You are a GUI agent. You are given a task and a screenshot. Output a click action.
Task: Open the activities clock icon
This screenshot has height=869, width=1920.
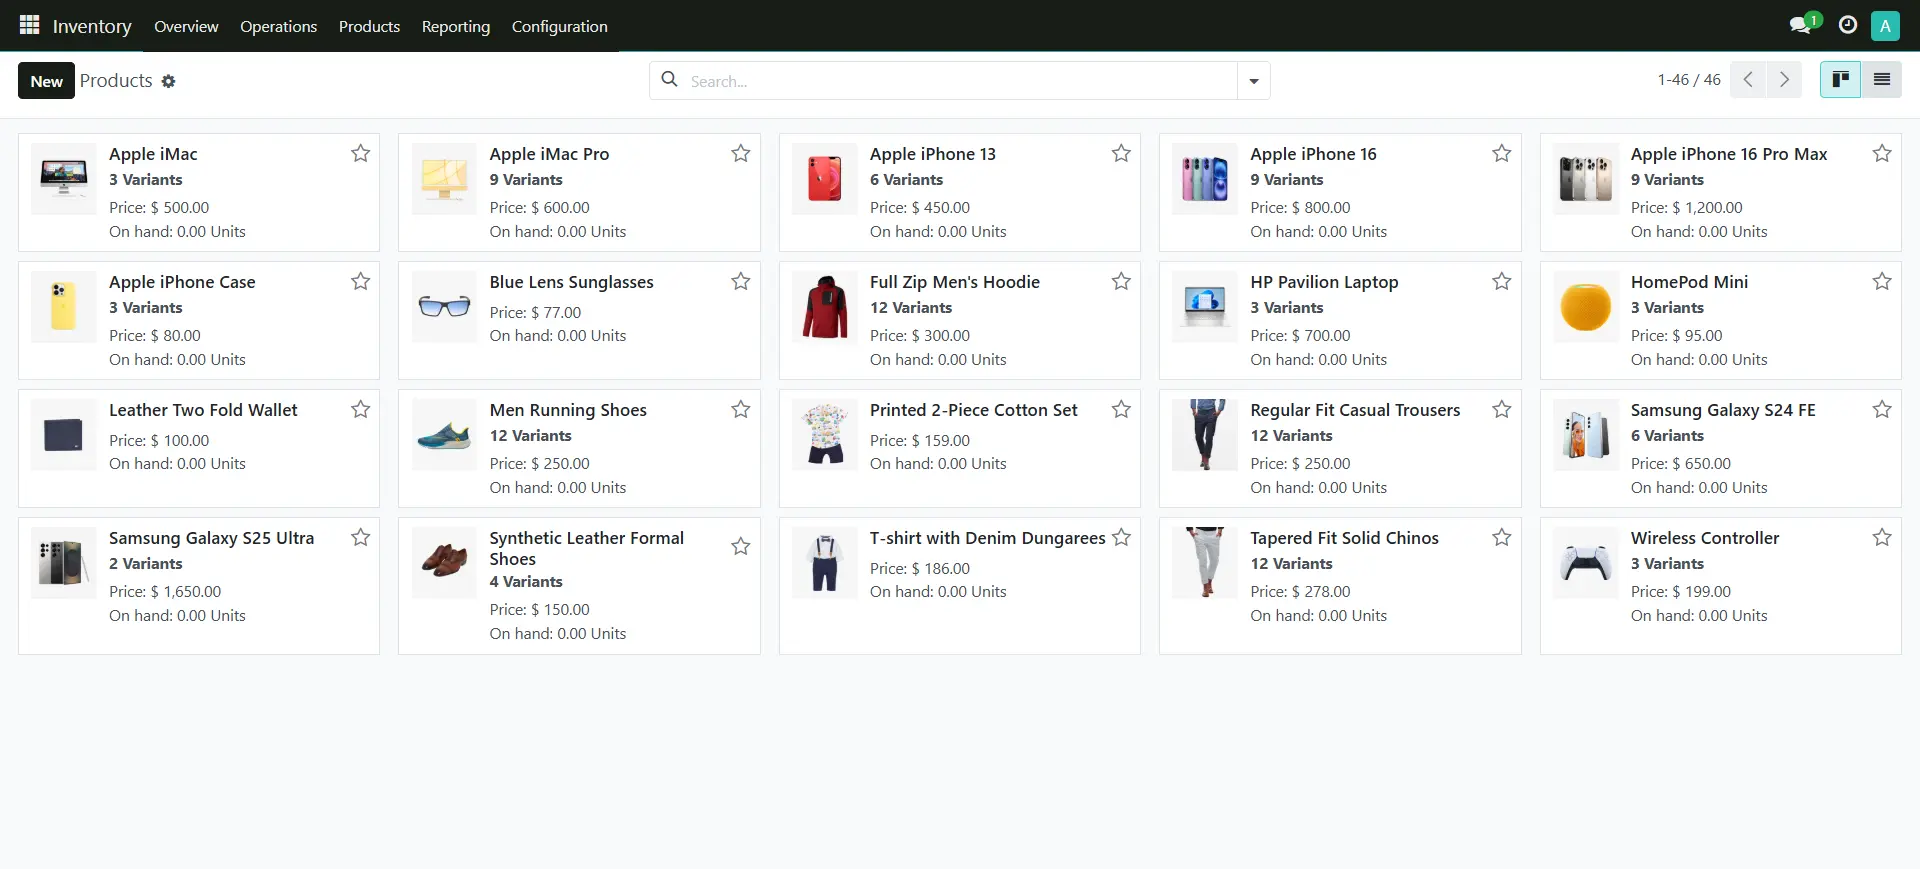pyautogui.click(x=1847, y=25)
